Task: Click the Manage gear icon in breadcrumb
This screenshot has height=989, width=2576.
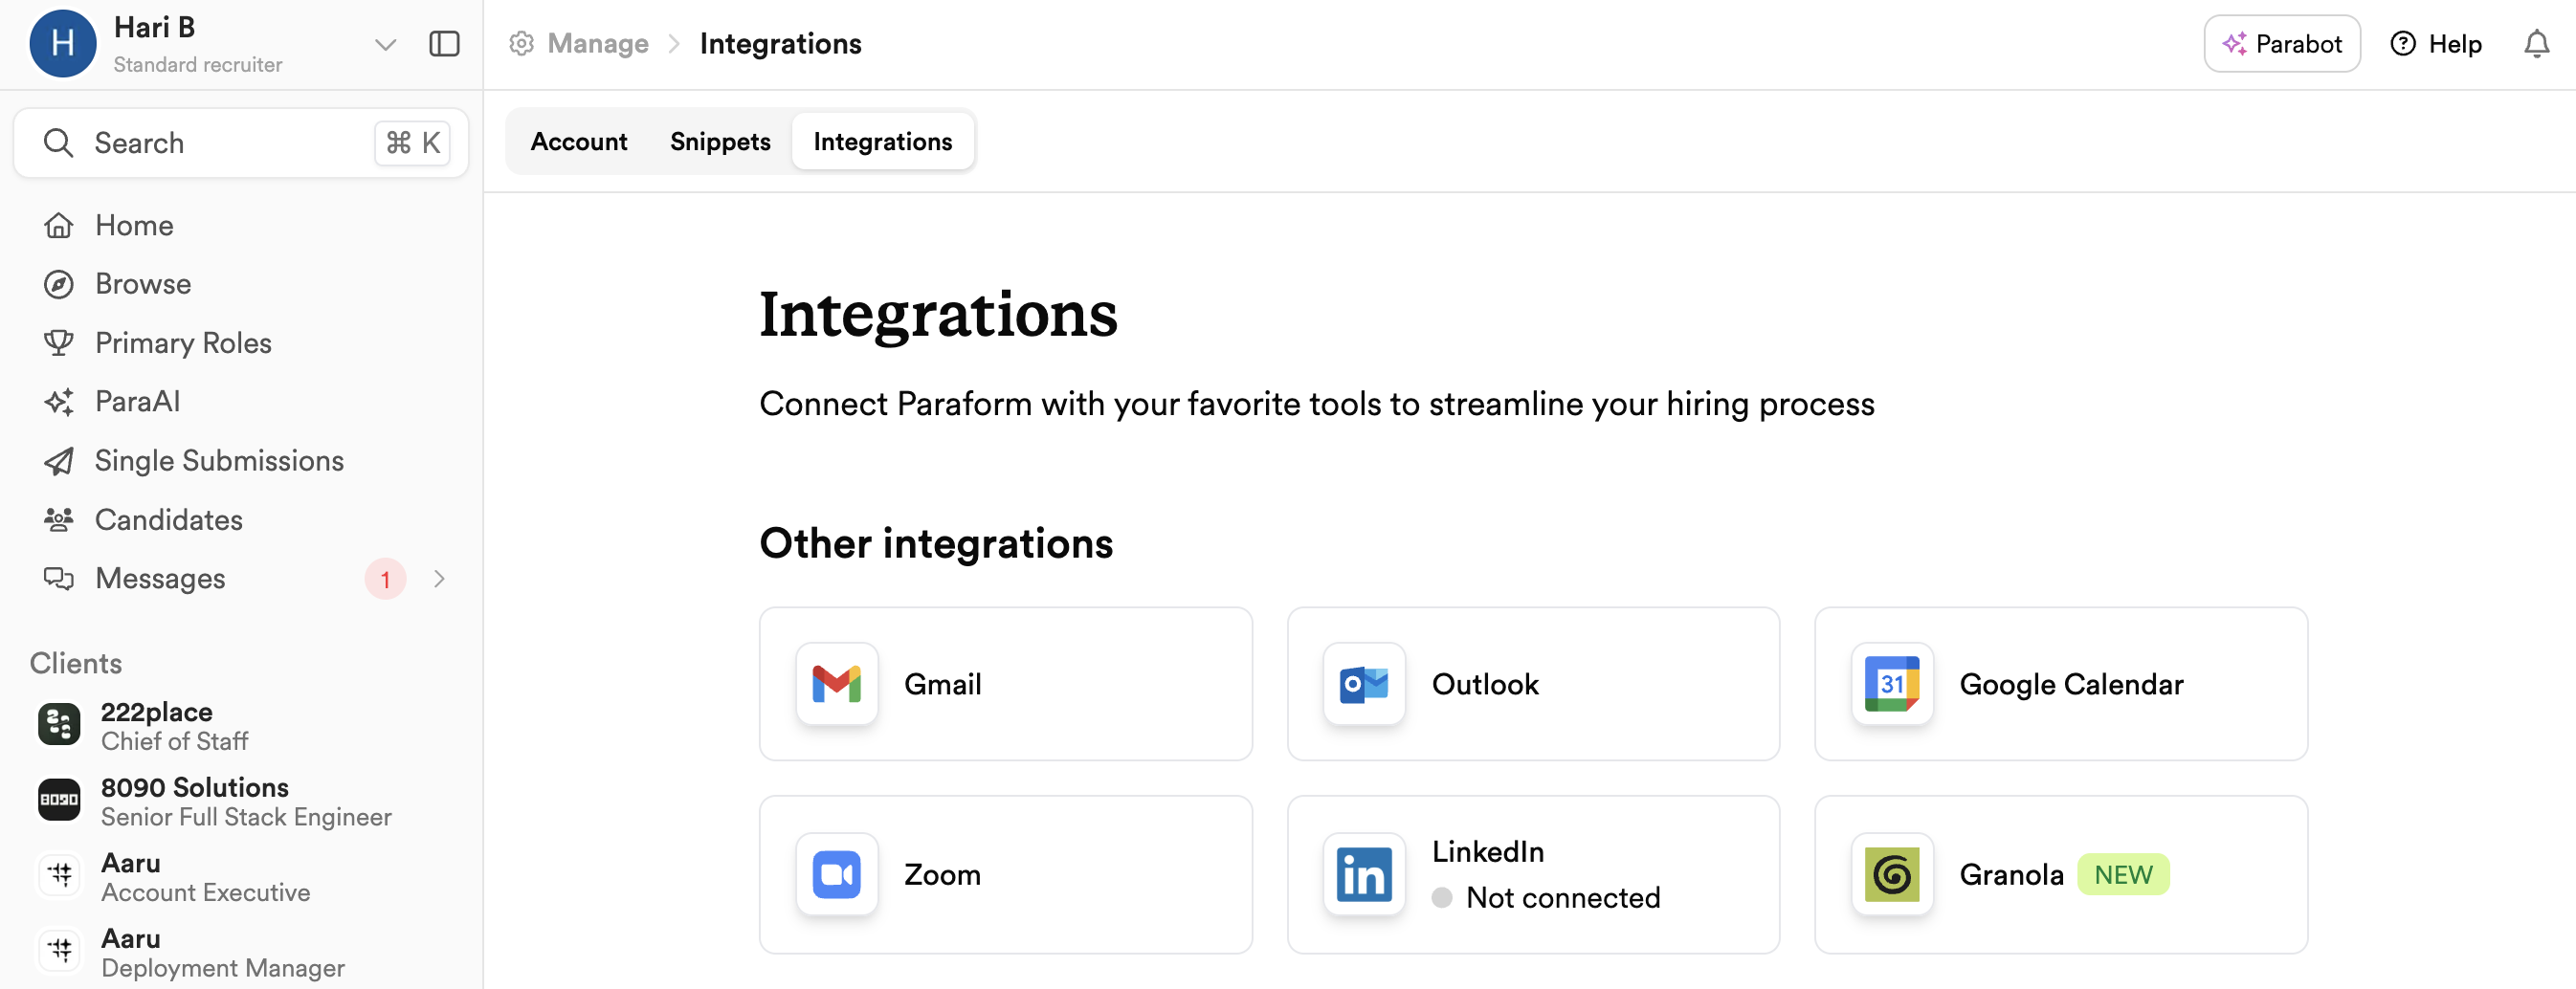Action: tap(521, 44)
